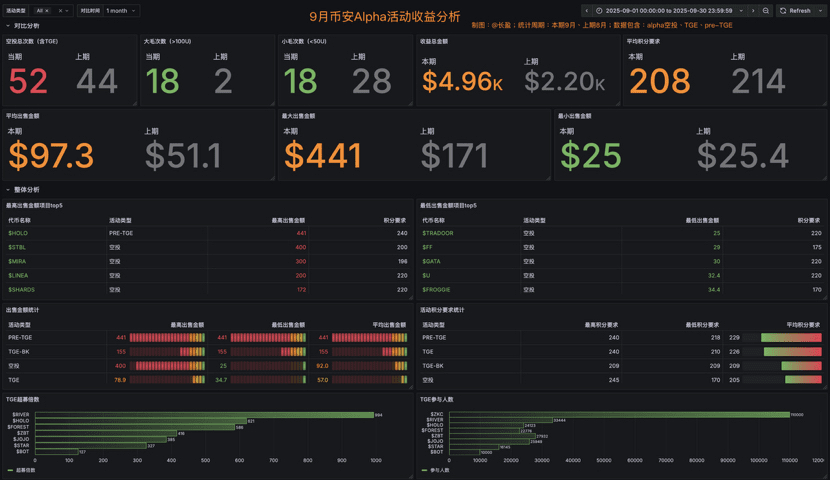Click the Refresh dashboard button
Image resolution: width=830 pixels, height=480 pixels.
pyautogui.click(x=796, y=11)
